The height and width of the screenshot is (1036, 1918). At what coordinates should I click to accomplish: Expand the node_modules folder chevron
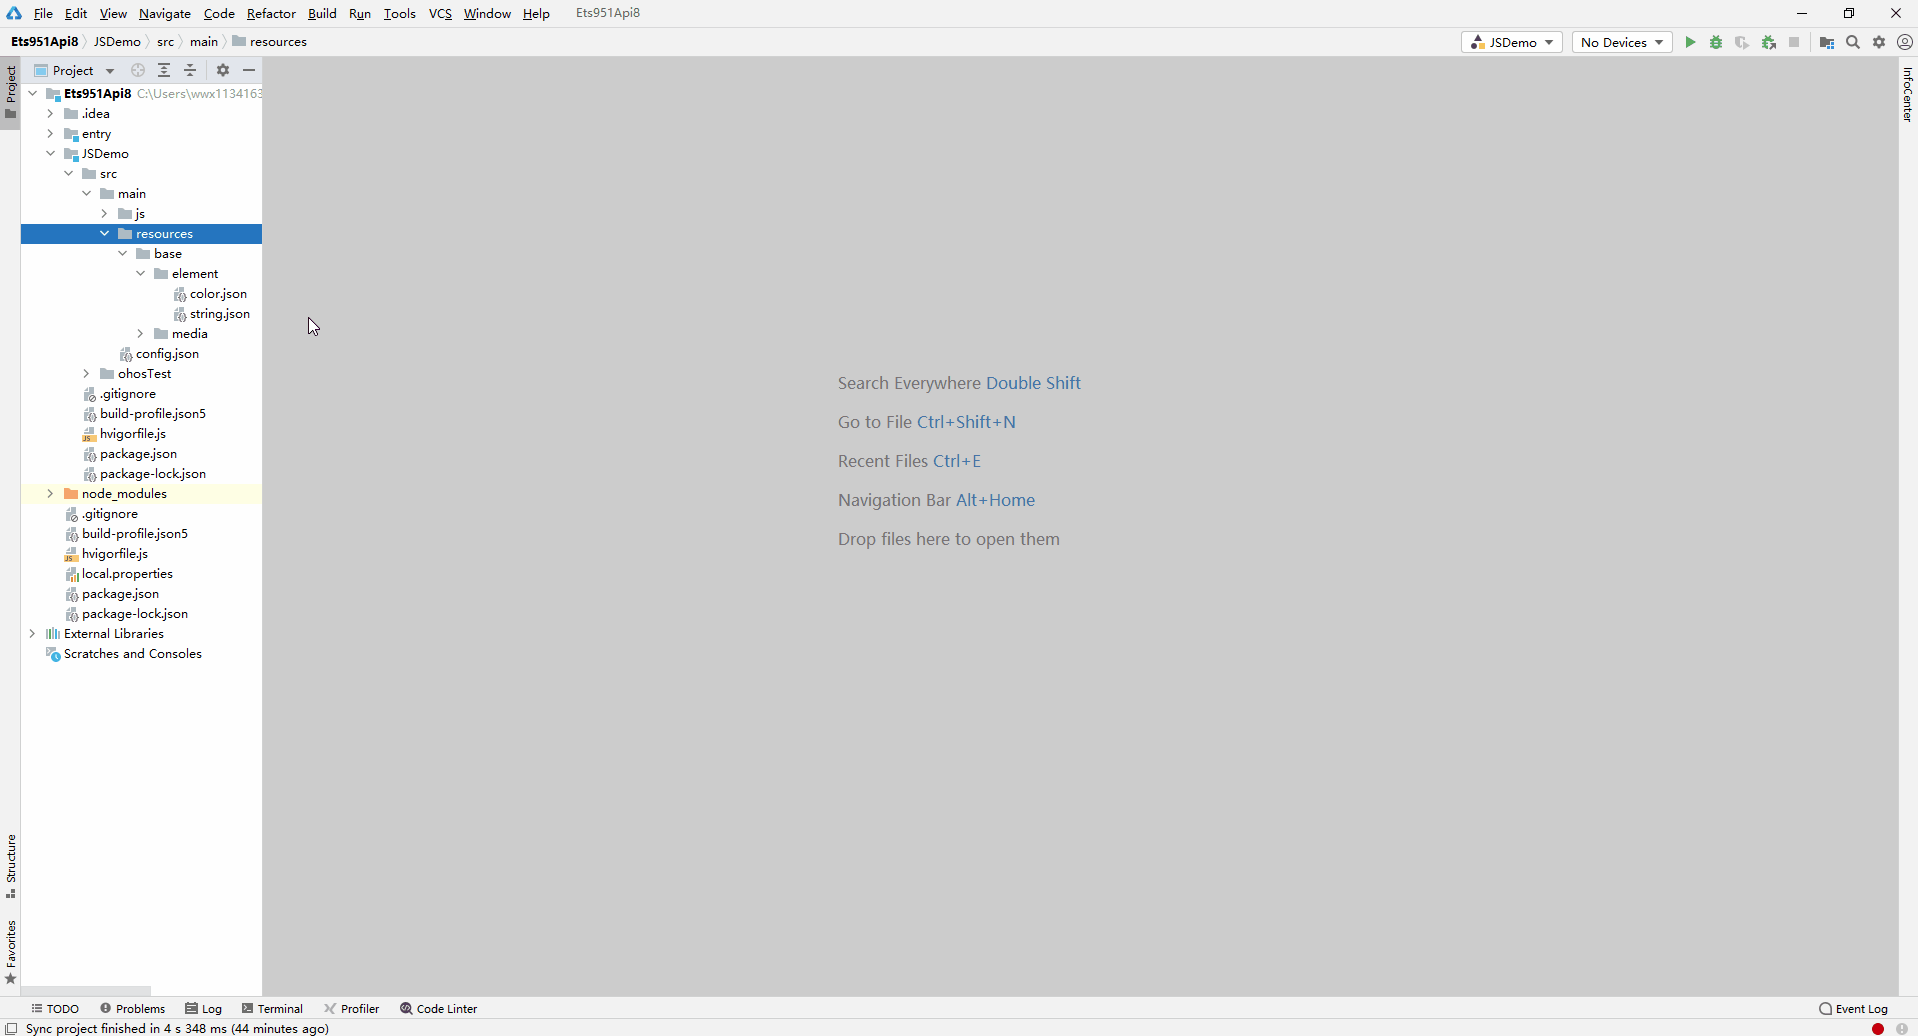[x=51, y=493]
